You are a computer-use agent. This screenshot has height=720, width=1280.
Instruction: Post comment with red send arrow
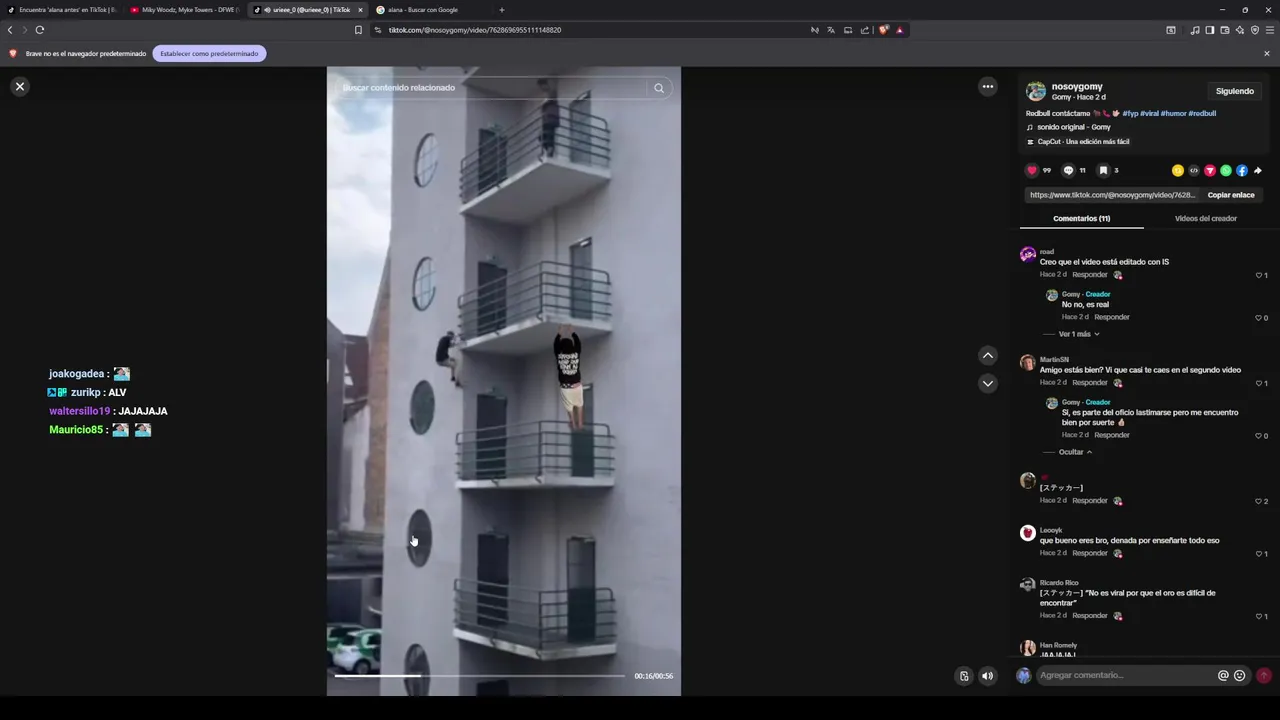[x=1264, y=676]
